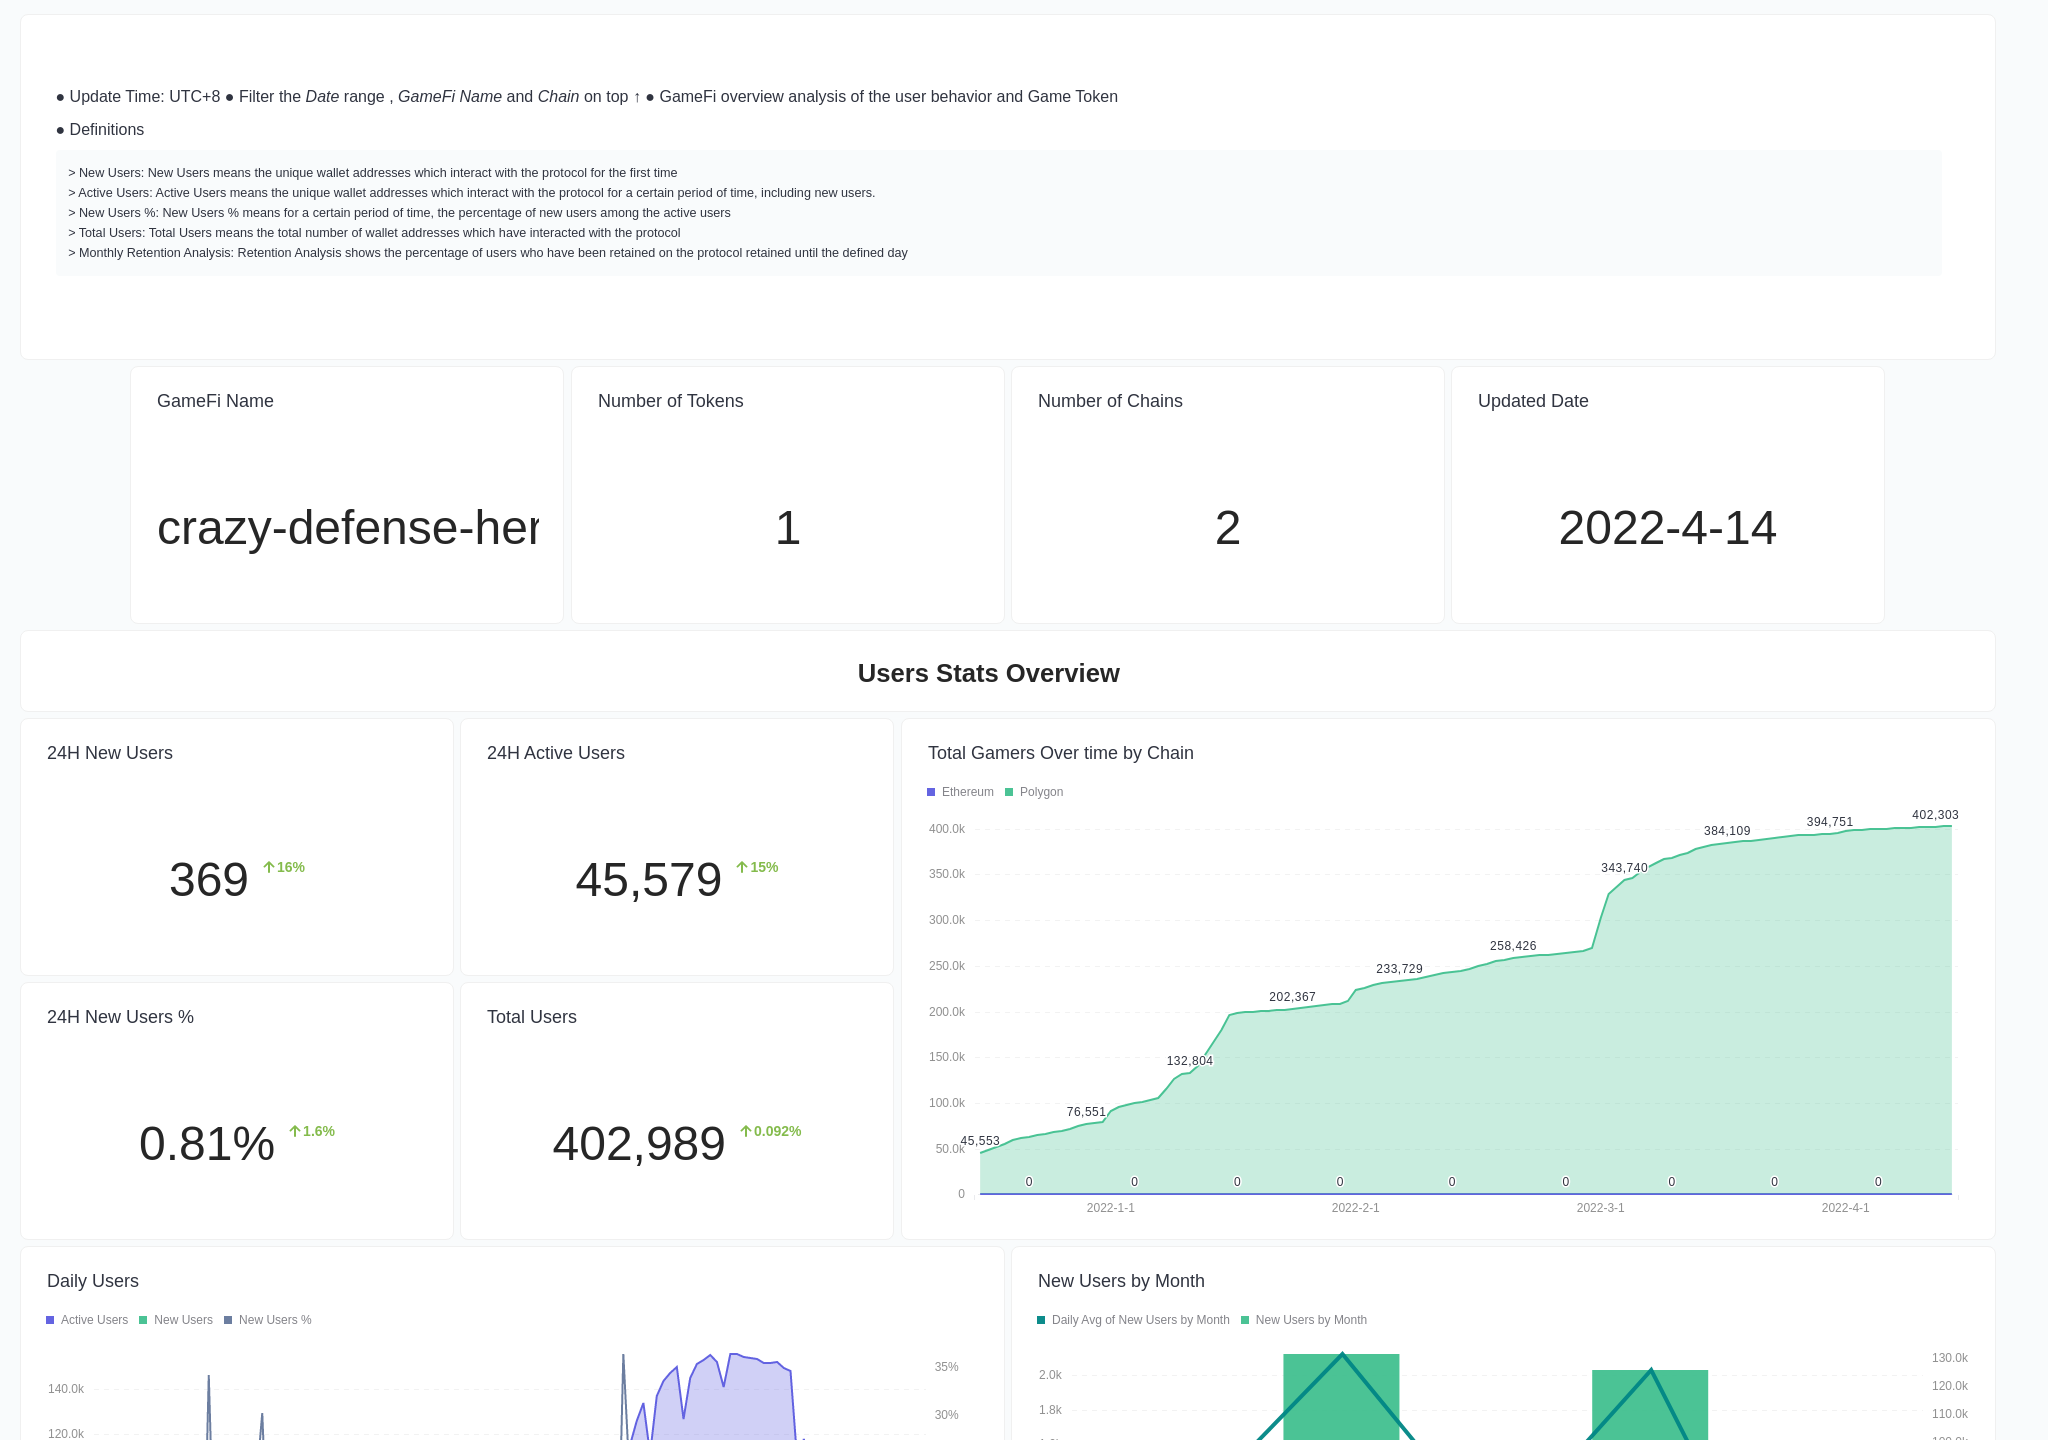Expand the Definitions section
The height and width of the screenshot is (1440, 2048).
pos(106,129)
